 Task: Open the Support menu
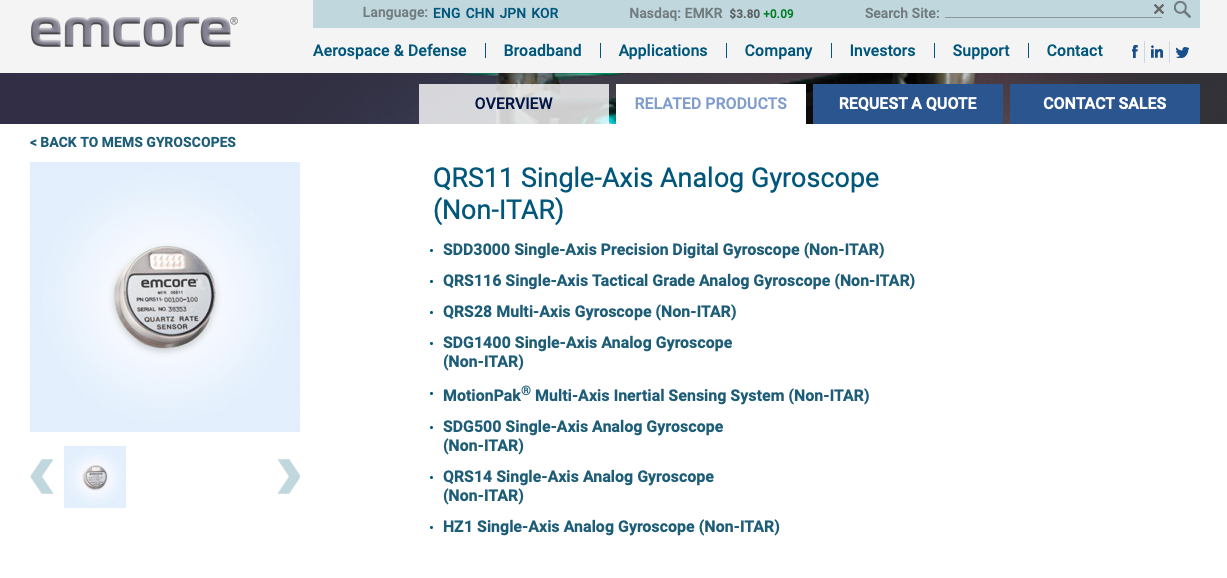(981, 51)
